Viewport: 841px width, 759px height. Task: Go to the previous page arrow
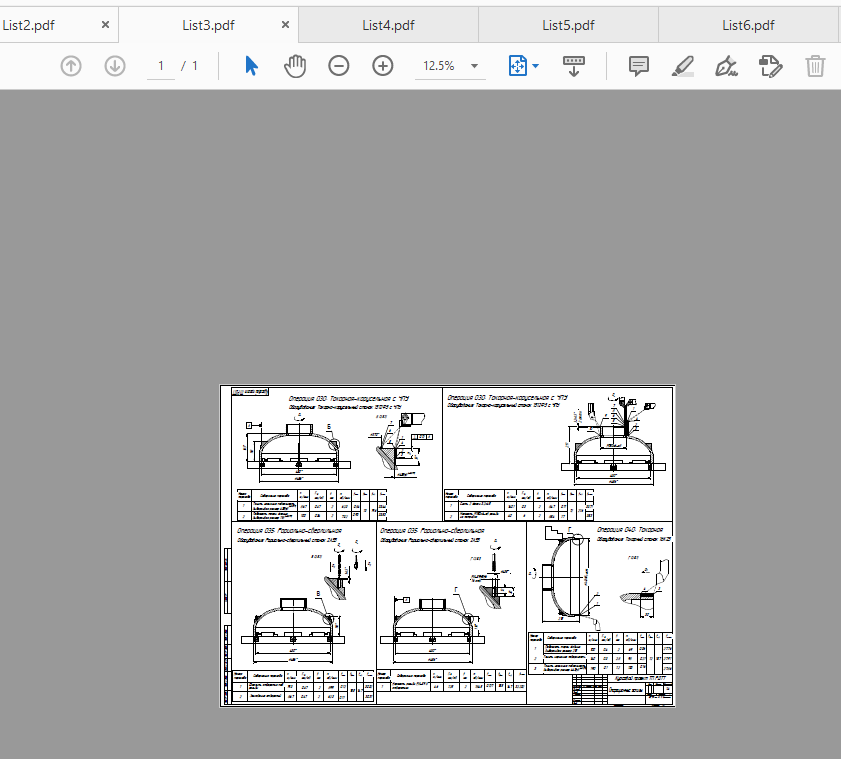pos(71,66)
